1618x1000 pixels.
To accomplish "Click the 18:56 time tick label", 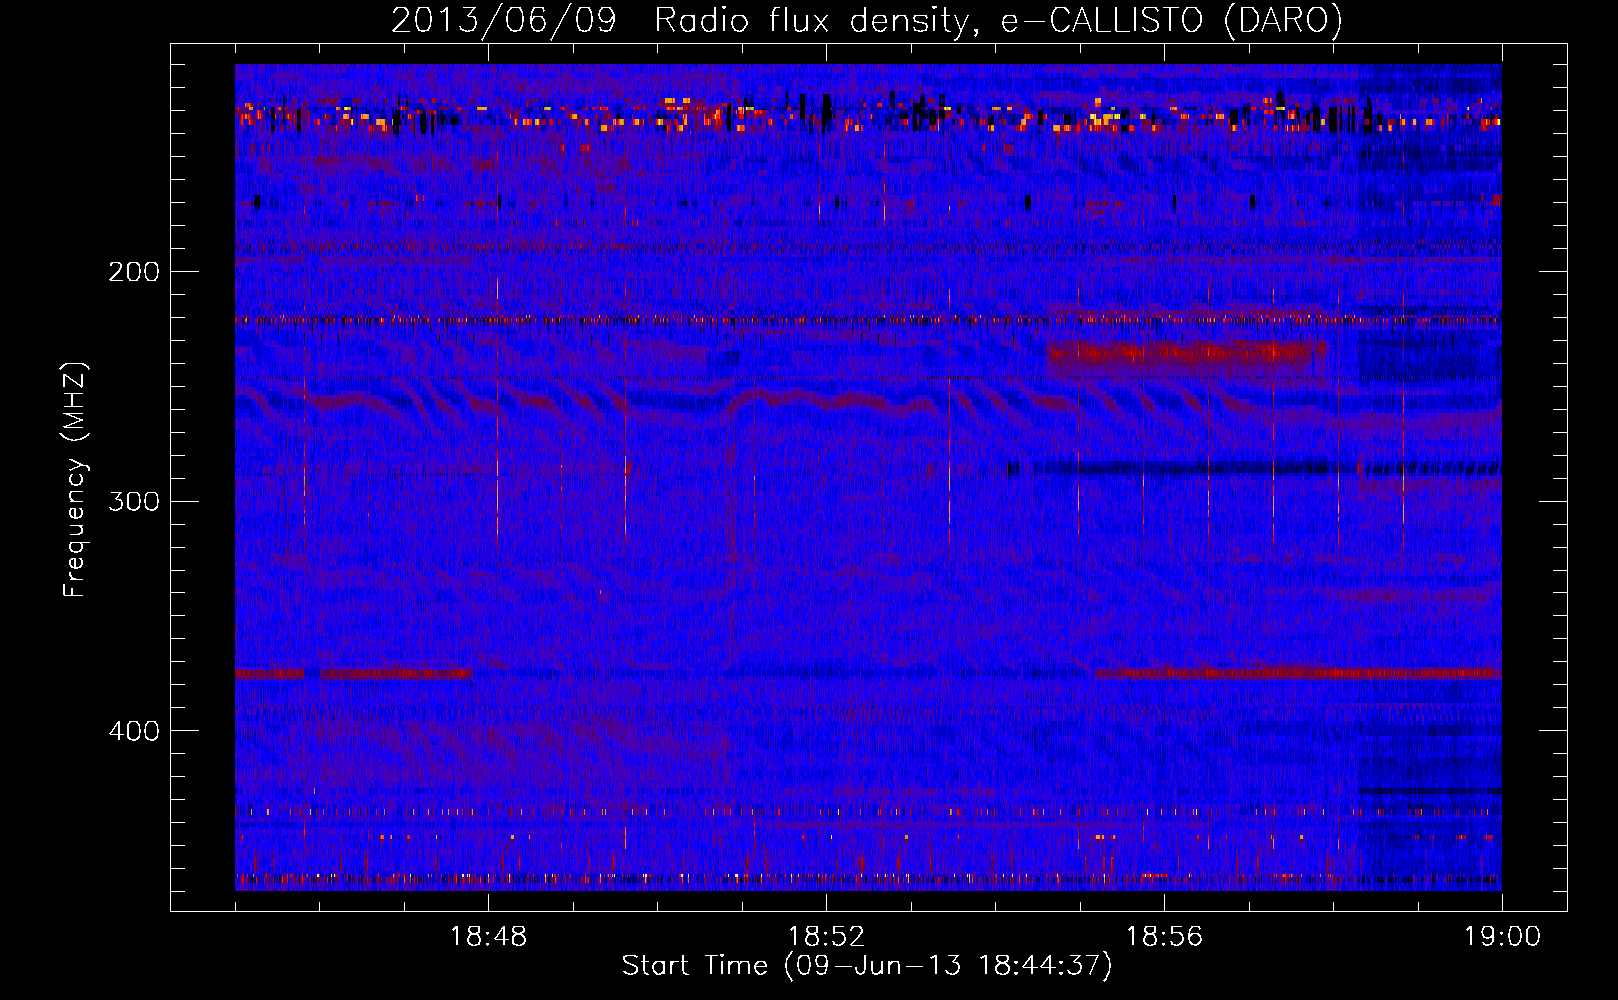I will (x=1164, y=937).
